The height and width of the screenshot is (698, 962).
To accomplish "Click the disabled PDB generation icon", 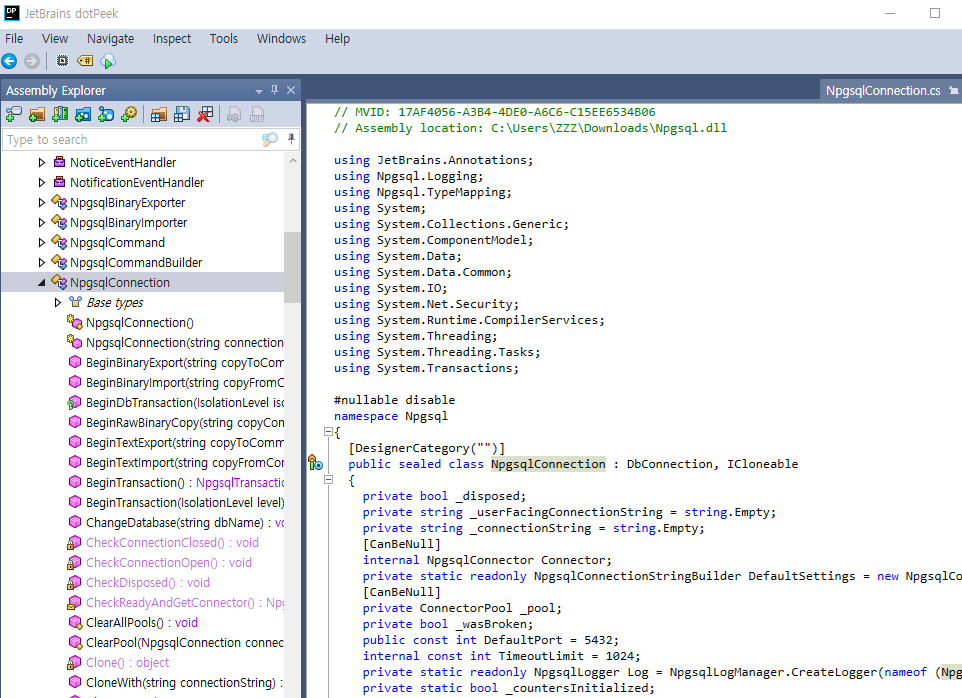I will pyautogui.click(x=256, y=114).
